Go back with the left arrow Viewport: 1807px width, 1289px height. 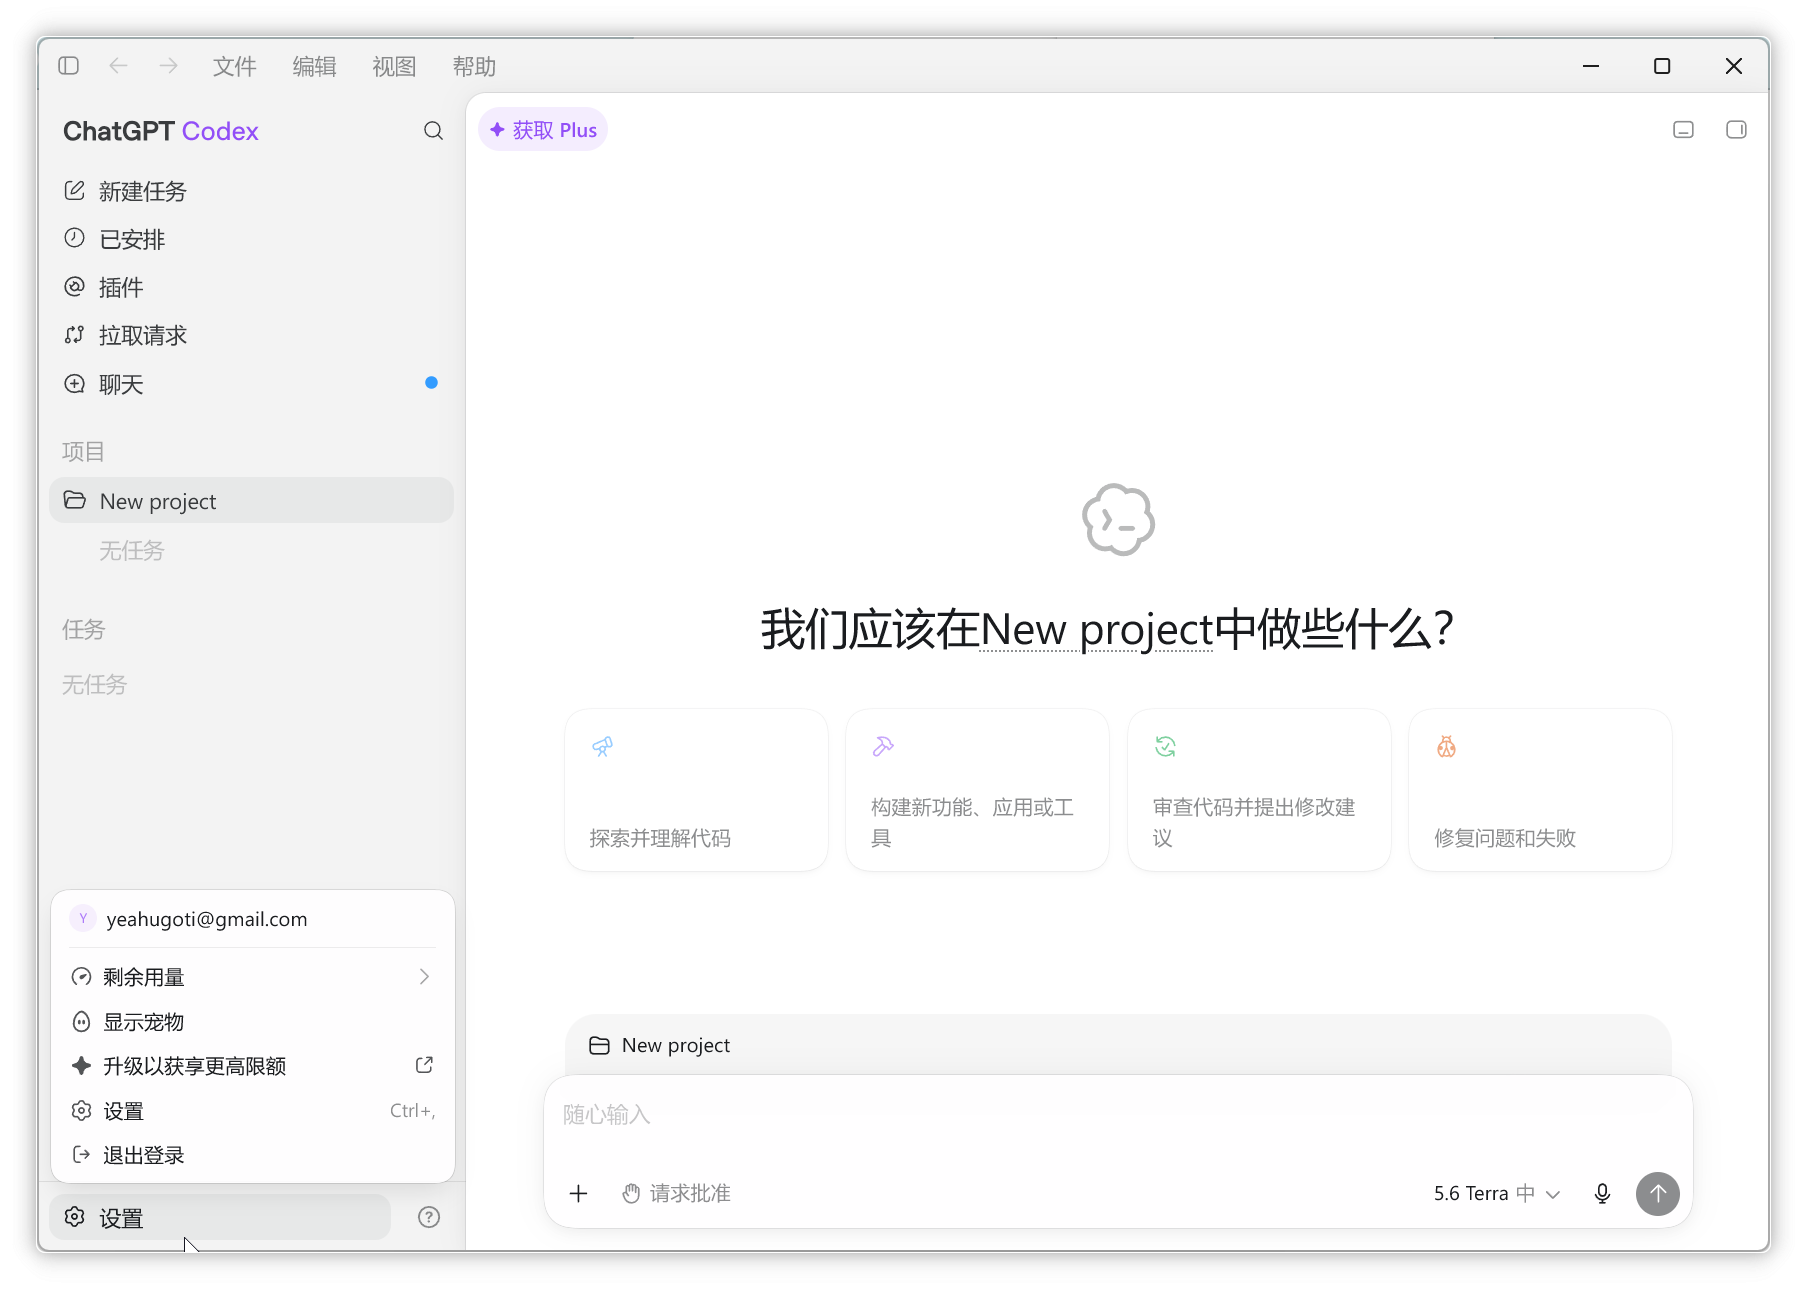tap(118, 66)
